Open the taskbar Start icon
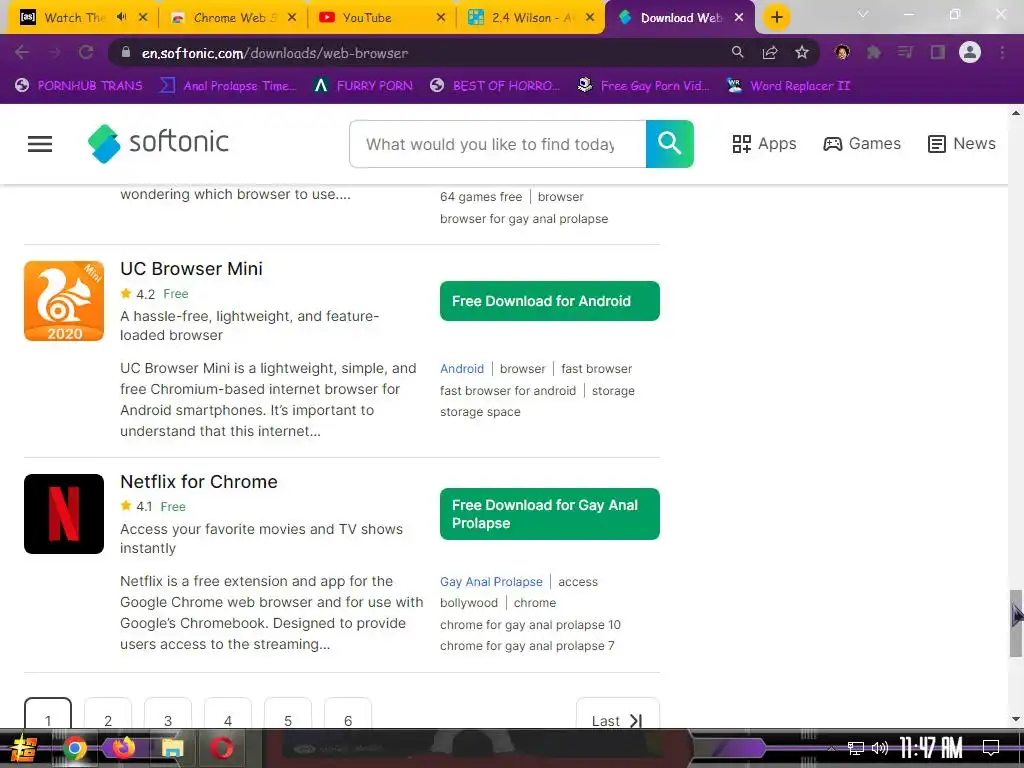 [22, 748]
